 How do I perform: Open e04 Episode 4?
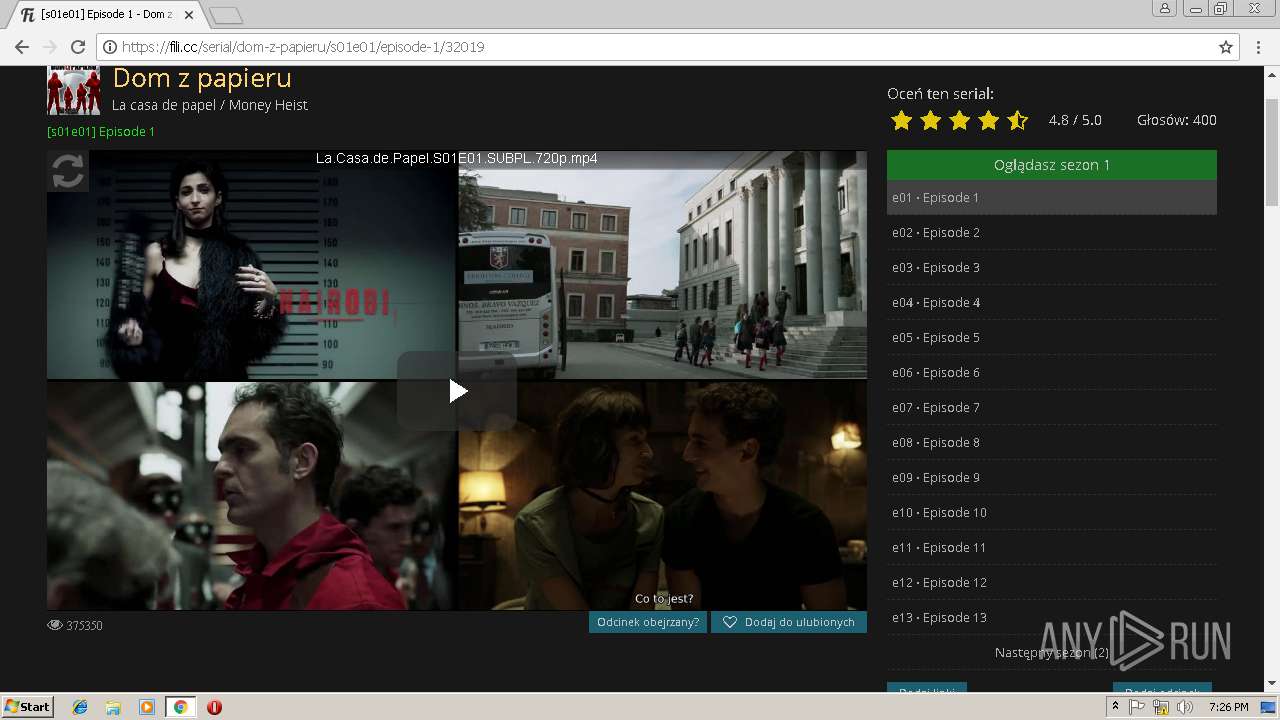coord(1052,302)
